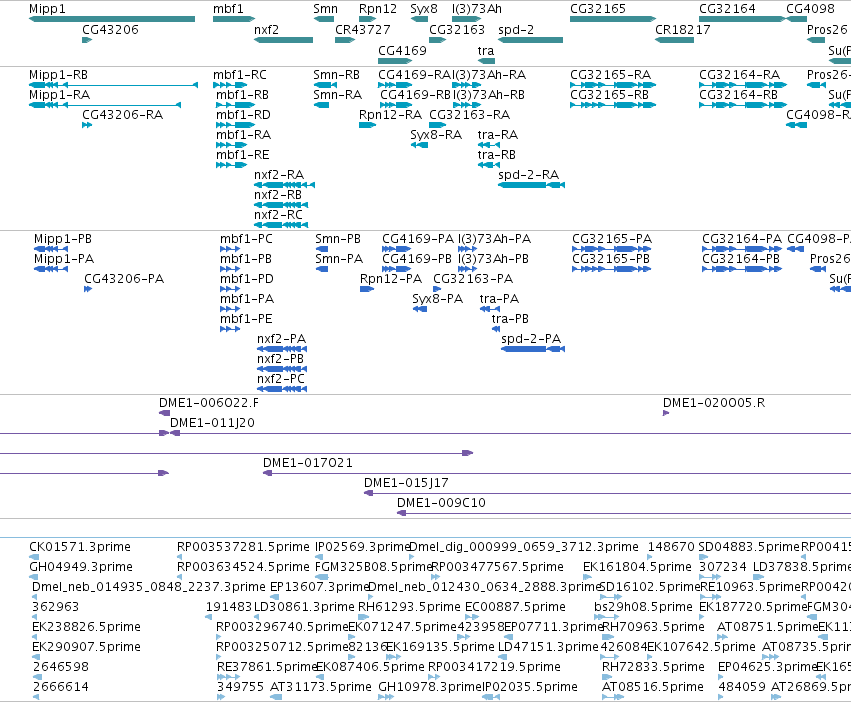Select the Syx8-RA transcript label
851x702 pixels.
coord(436,135)
